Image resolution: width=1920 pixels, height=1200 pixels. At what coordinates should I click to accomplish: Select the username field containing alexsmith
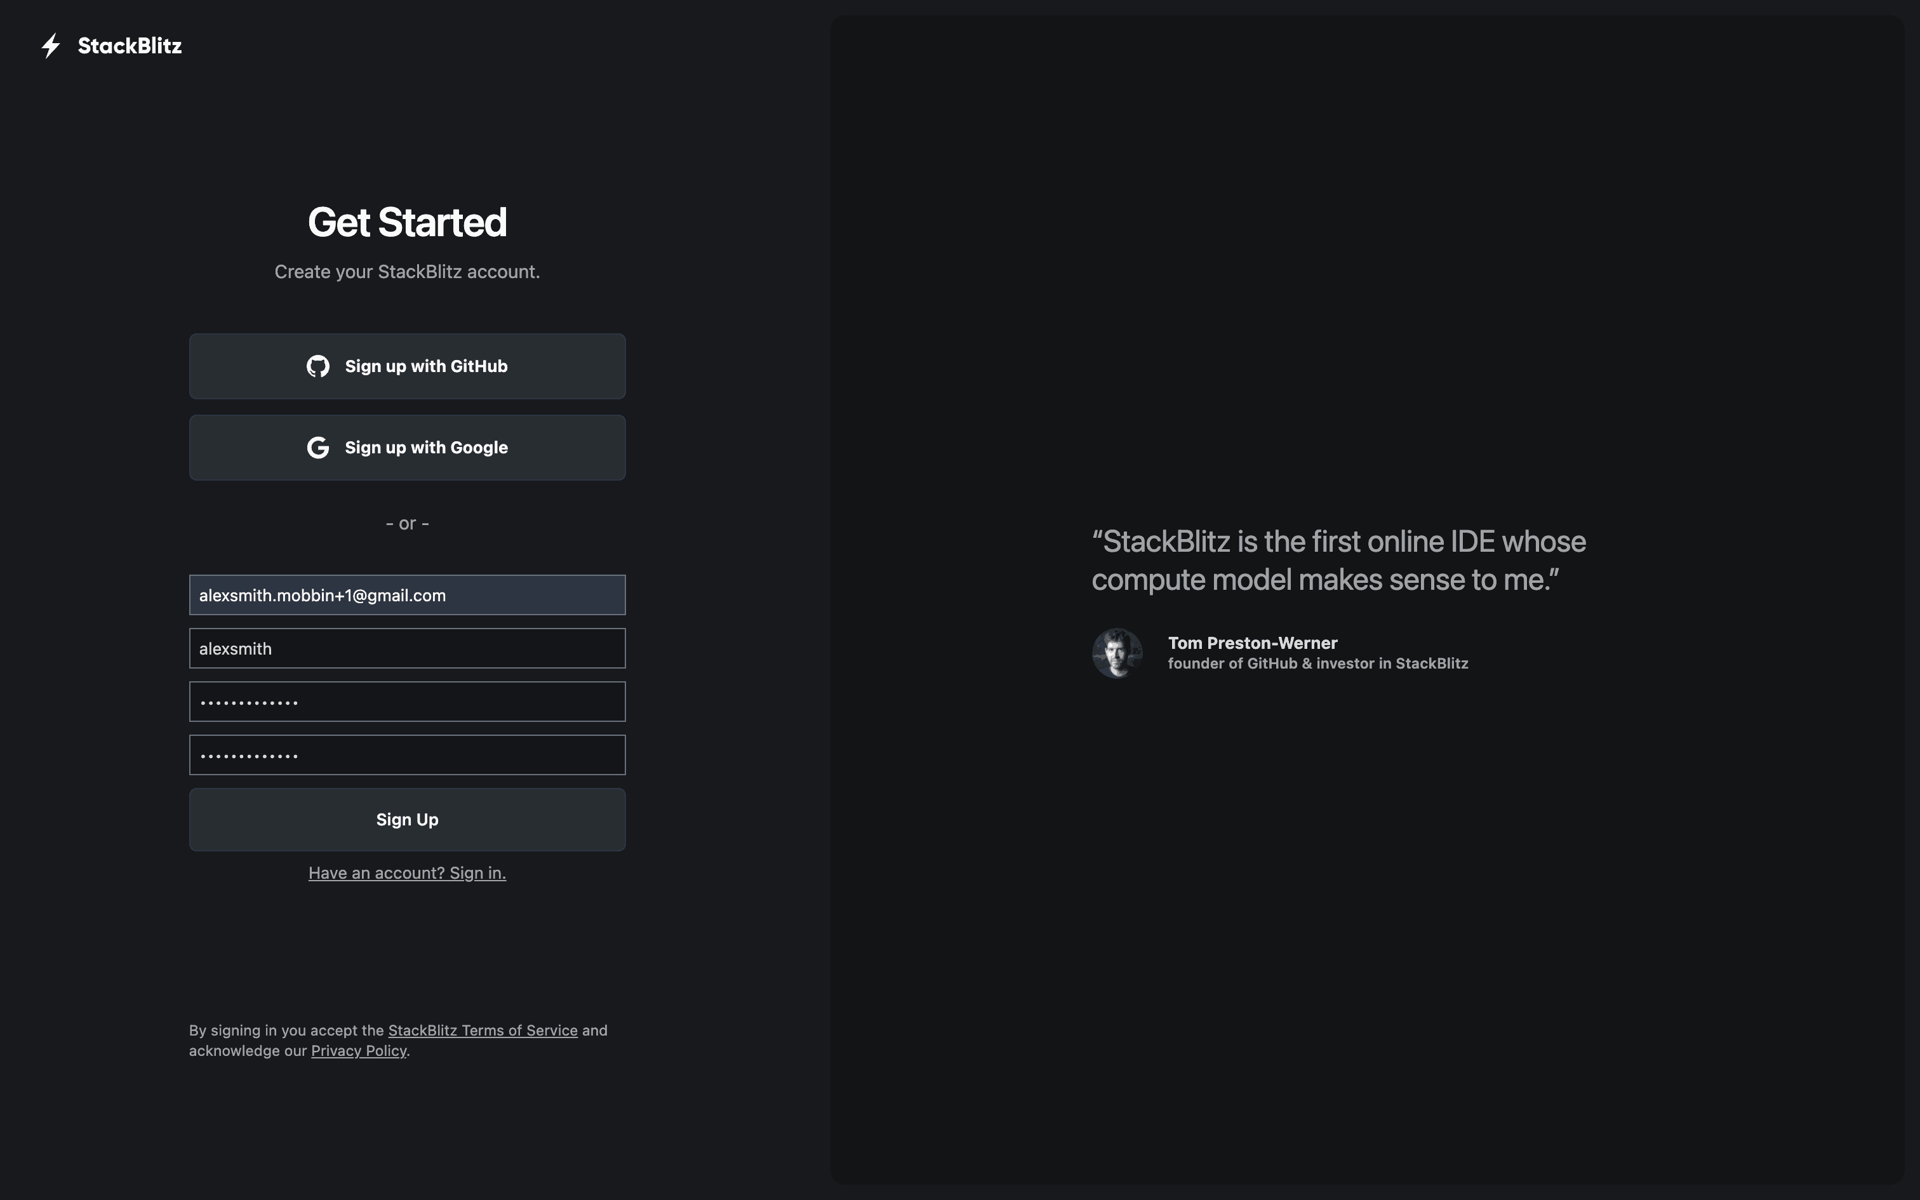(x=407, y=648)
